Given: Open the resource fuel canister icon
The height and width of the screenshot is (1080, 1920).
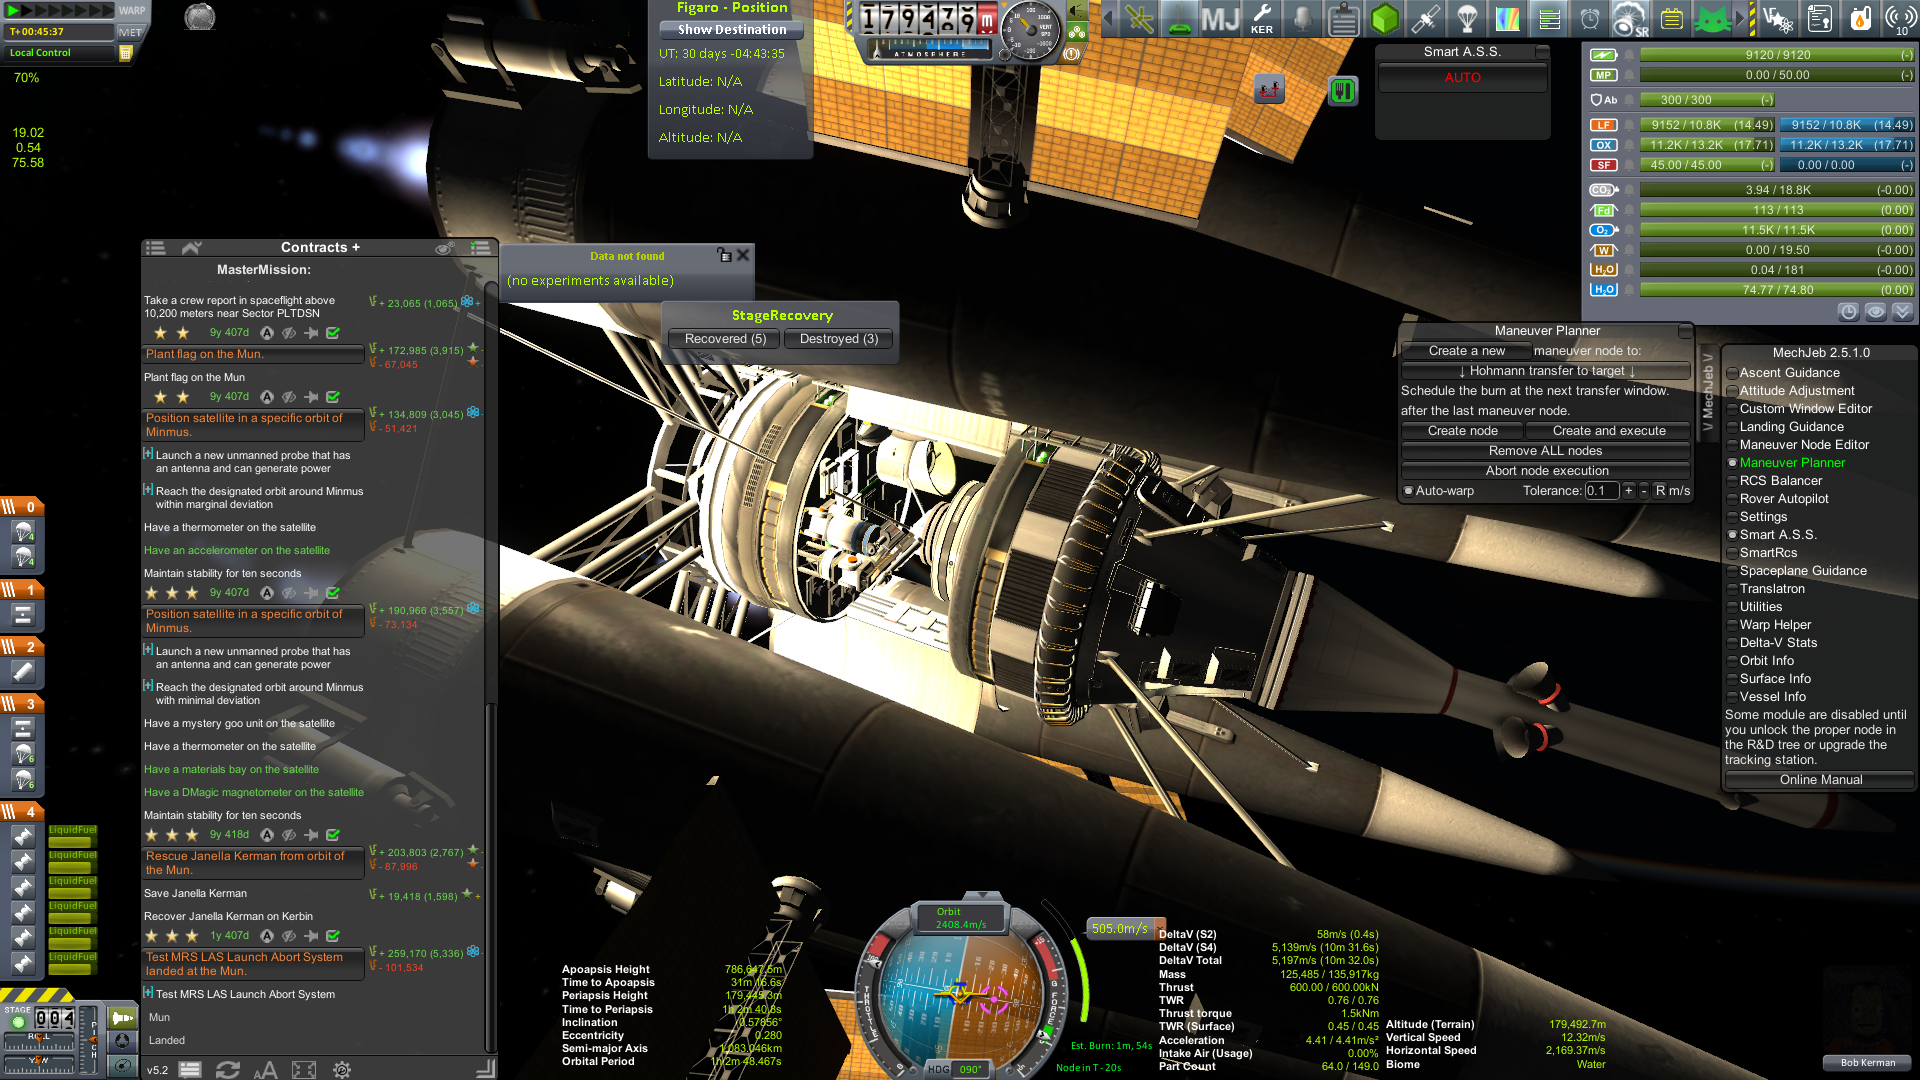Looking at the screenshot, I should pos(1860,19).
